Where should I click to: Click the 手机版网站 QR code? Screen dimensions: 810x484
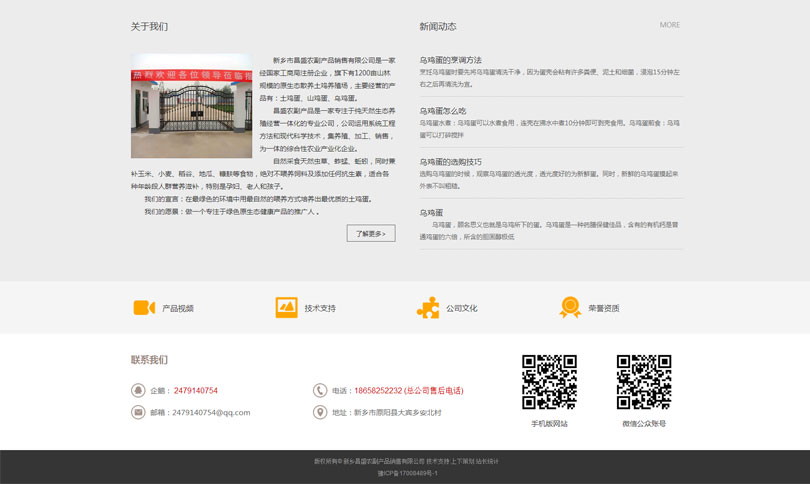[x=549, y=382]
